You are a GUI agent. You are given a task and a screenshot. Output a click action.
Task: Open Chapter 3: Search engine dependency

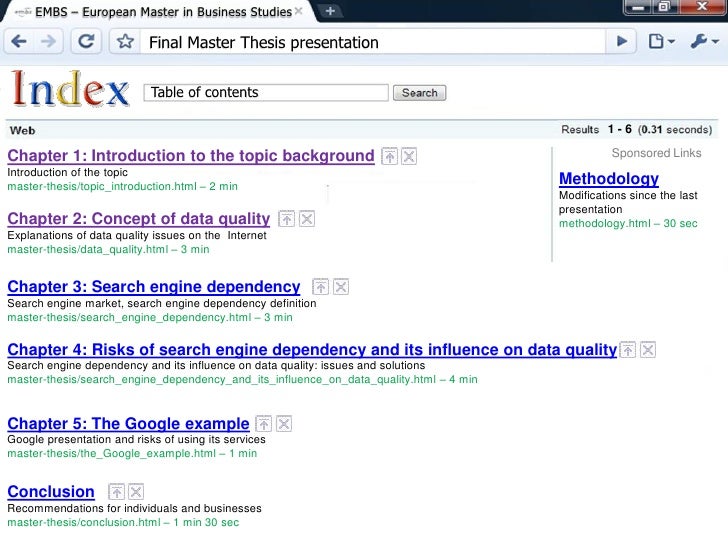[x=154, y=287]
